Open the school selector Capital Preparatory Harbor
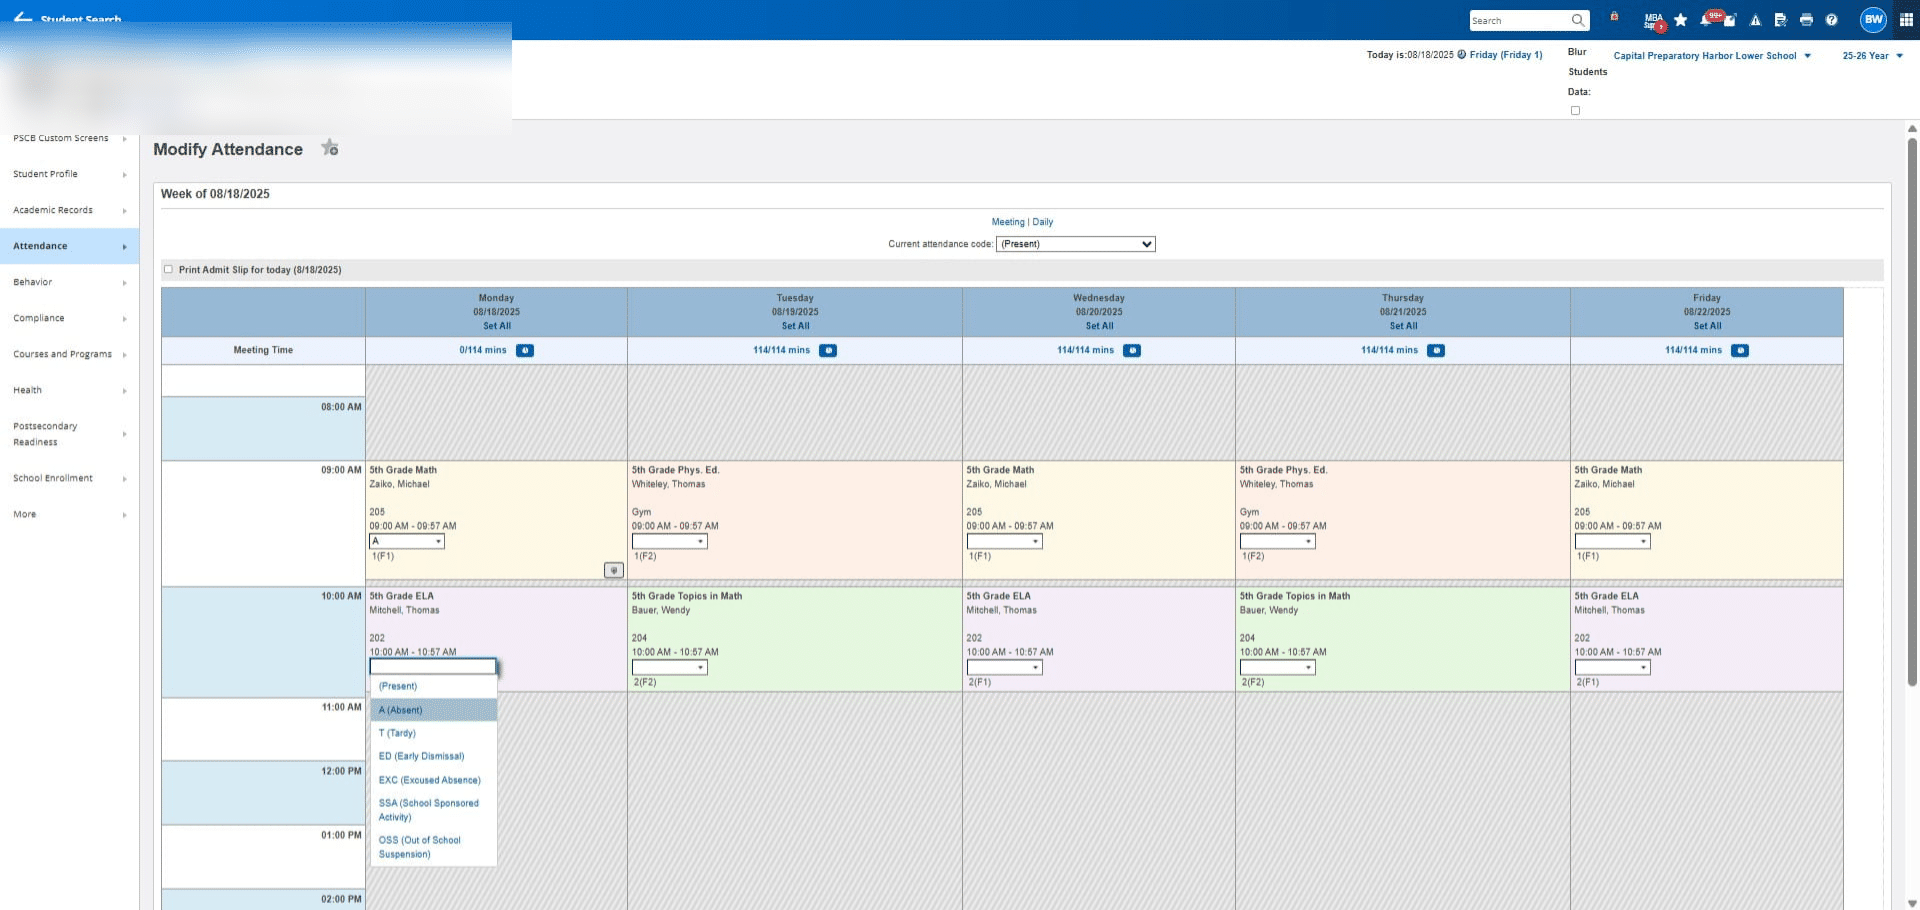 1712,56
